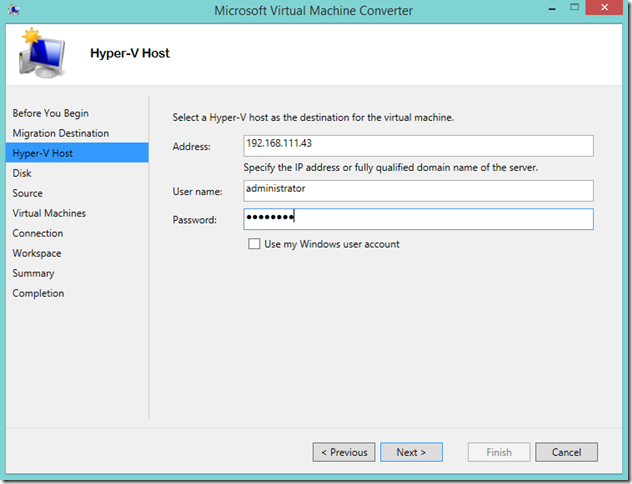Select Virtual Machines step
This screenshot has height=484, width=632.
coord(49,213)
